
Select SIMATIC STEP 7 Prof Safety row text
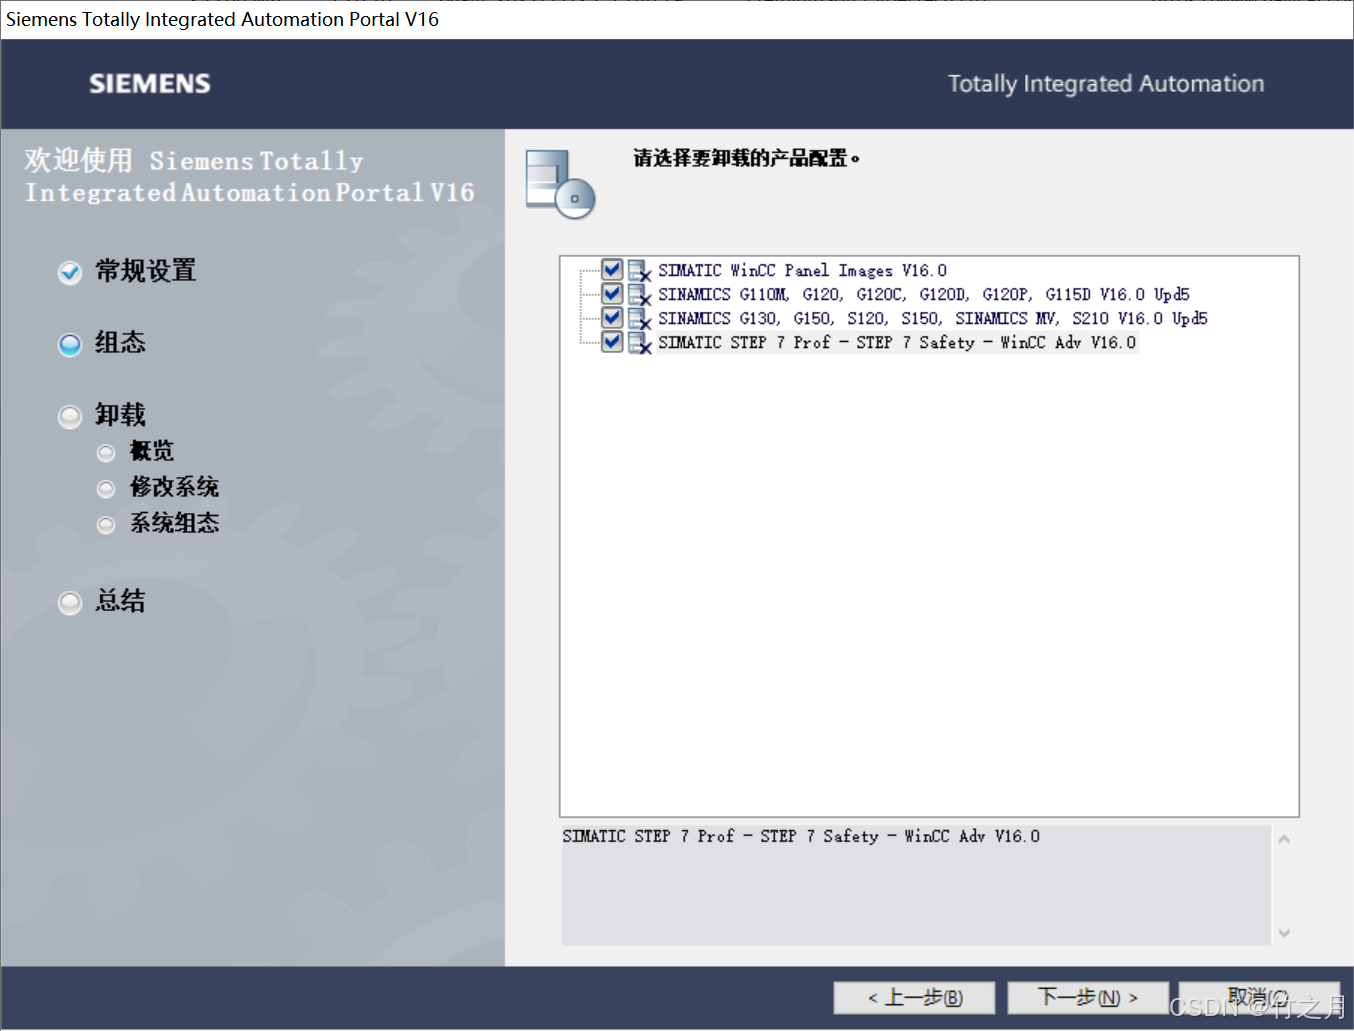[x=897, y=342]
